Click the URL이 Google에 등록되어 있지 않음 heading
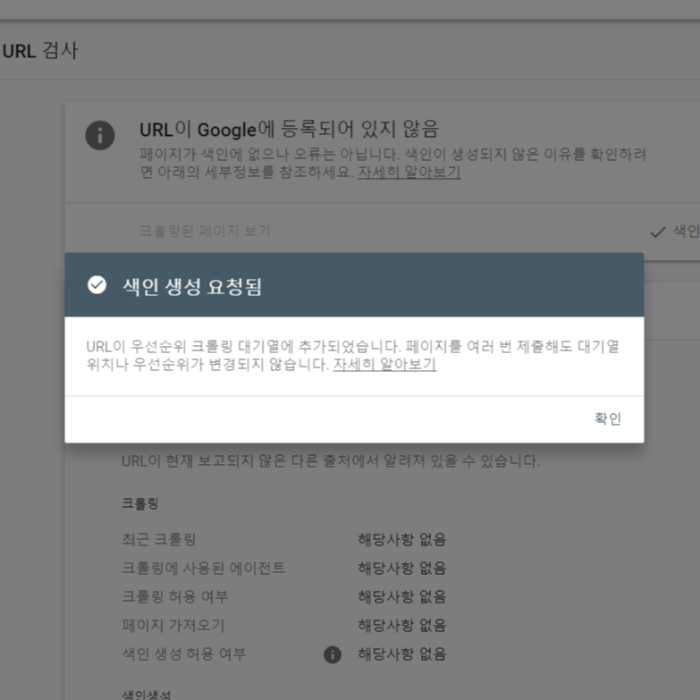This screenshot has height=700, width=700. click(x=289, y=129)
